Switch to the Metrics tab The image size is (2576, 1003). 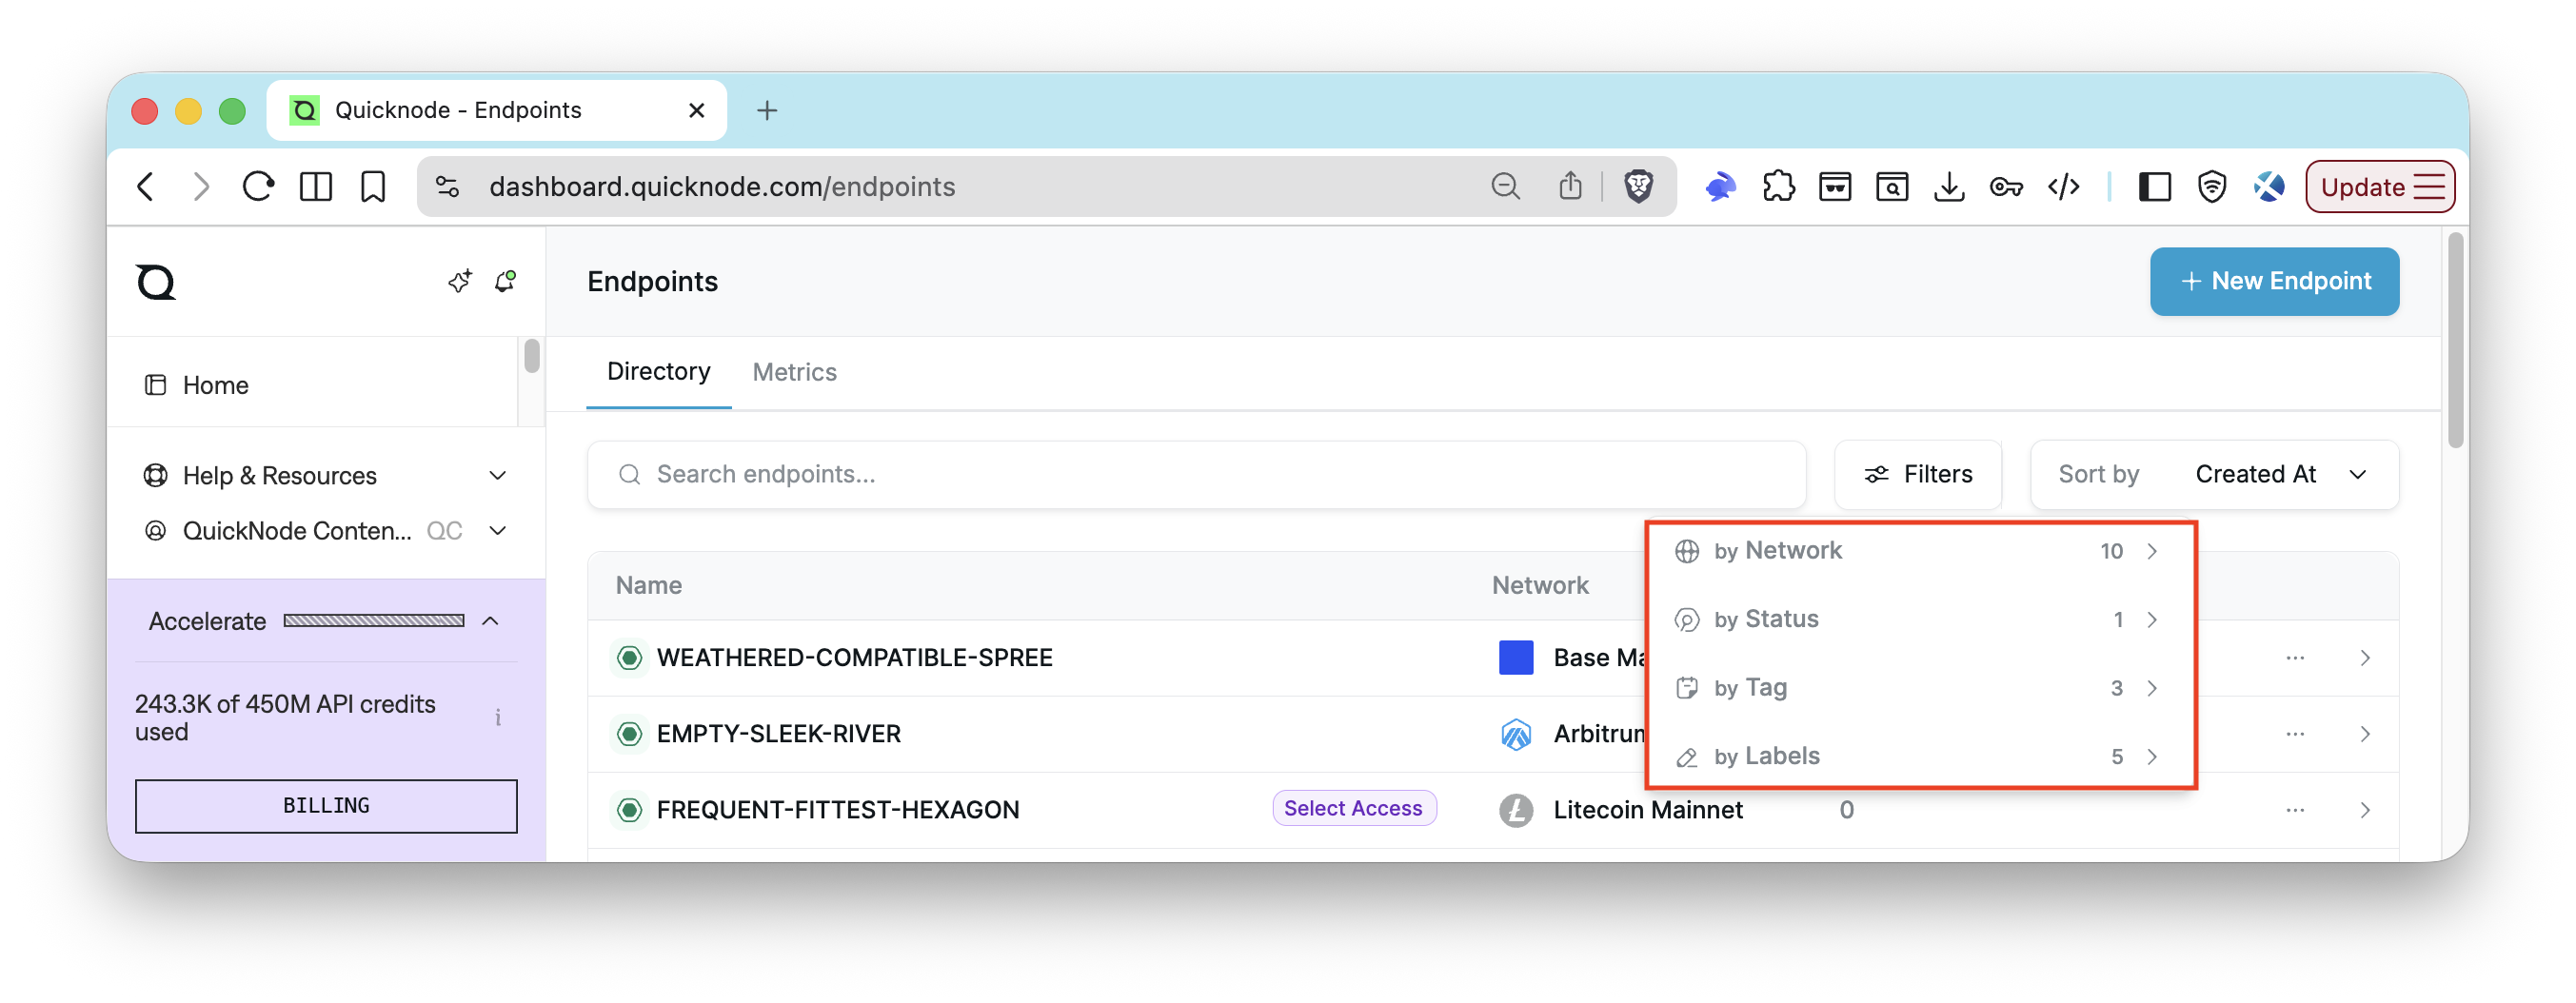coord(794,372)
